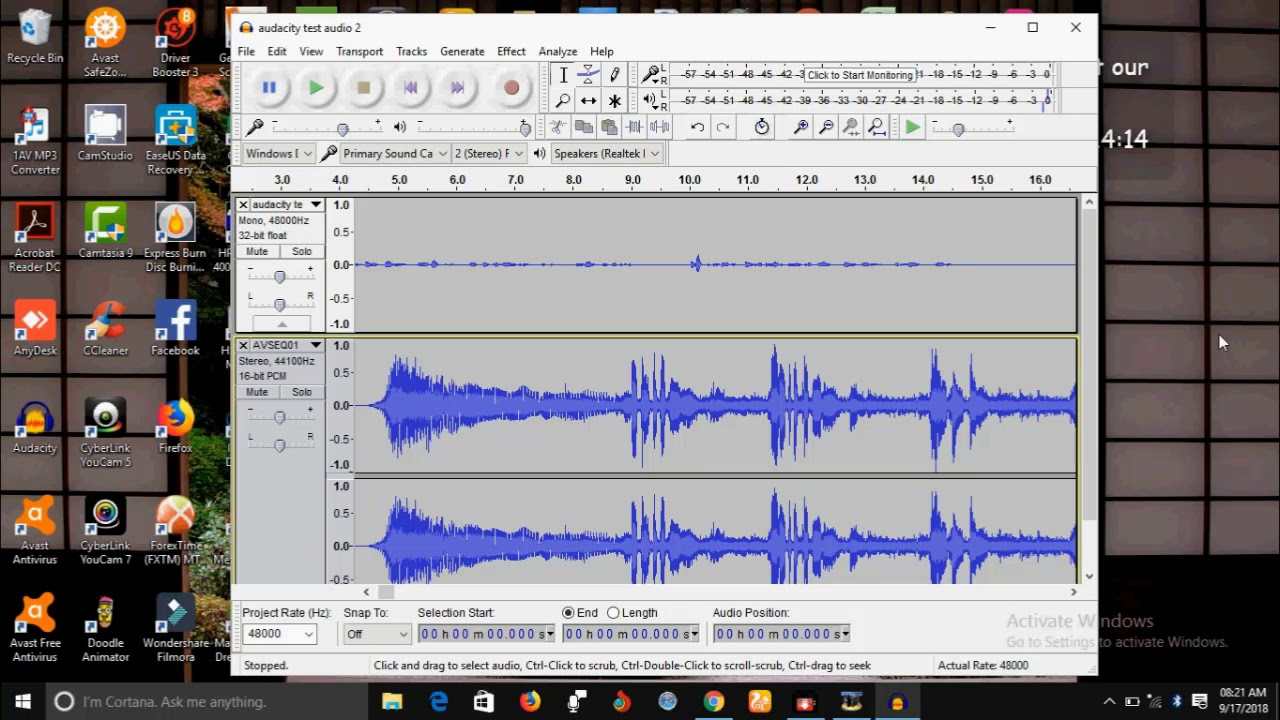Open Speakers (Realtek) output dropdown
1280x720 pixels.
click(606, 153)
